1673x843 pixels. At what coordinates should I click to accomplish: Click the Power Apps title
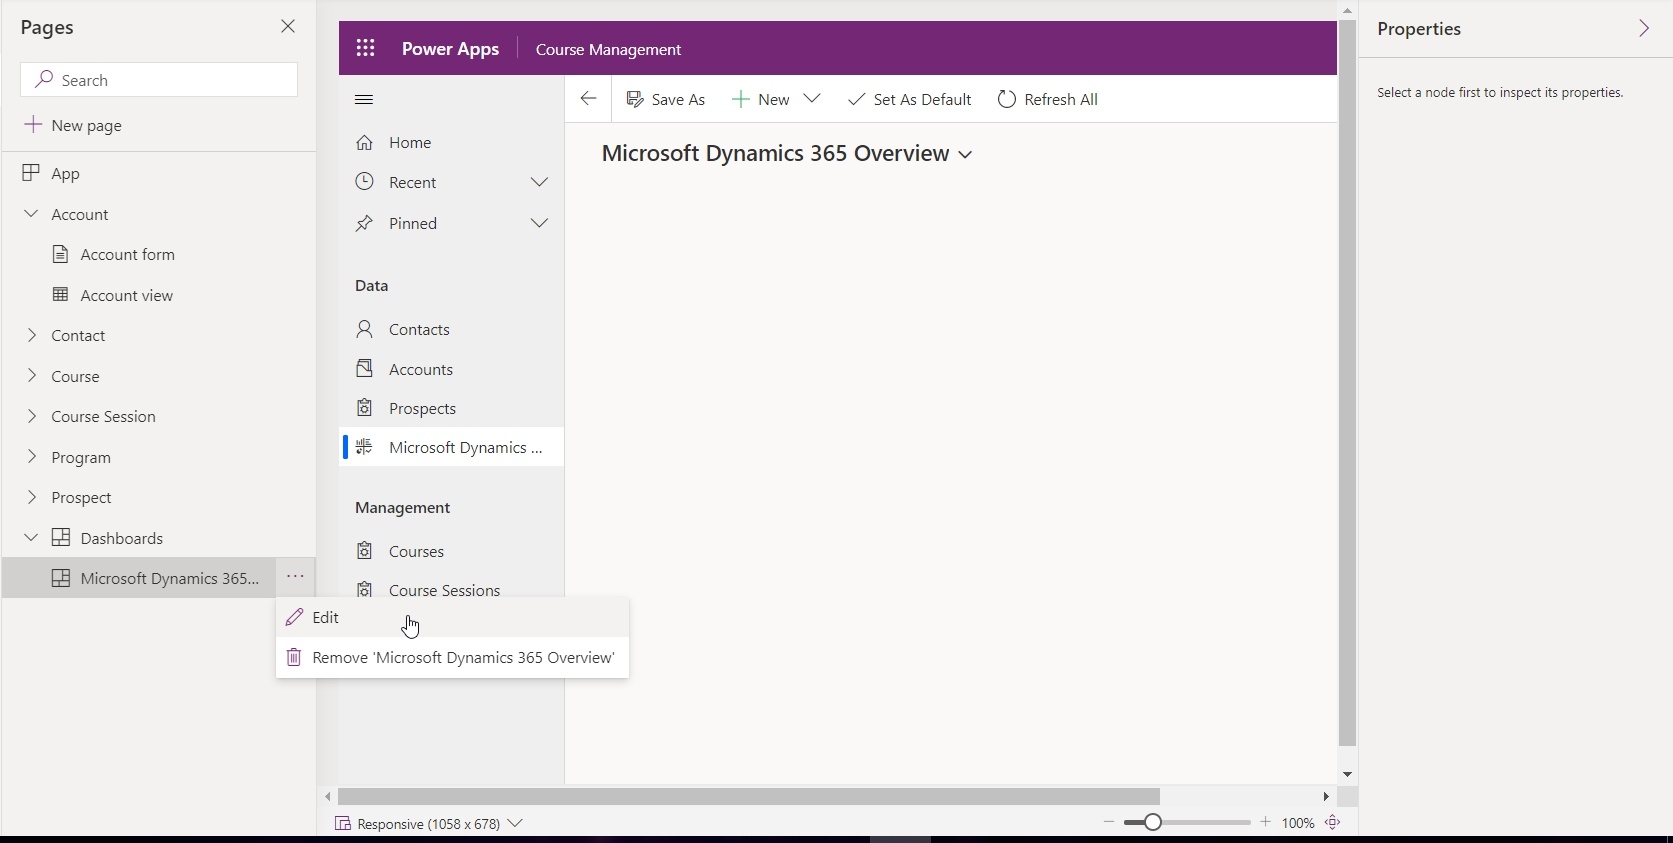(x=450, y=49)
